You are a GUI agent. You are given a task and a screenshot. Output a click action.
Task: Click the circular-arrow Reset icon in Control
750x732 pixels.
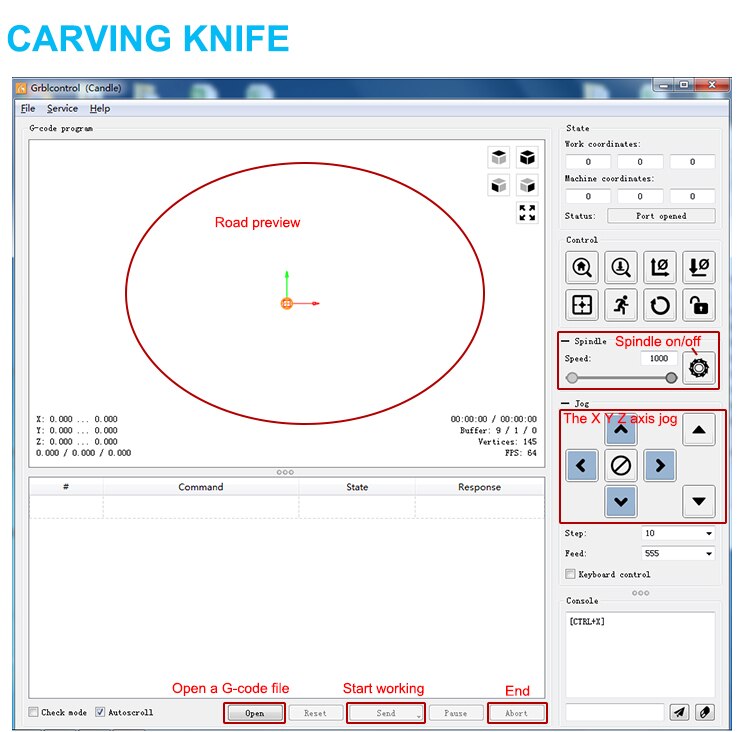tap(660, 305)
